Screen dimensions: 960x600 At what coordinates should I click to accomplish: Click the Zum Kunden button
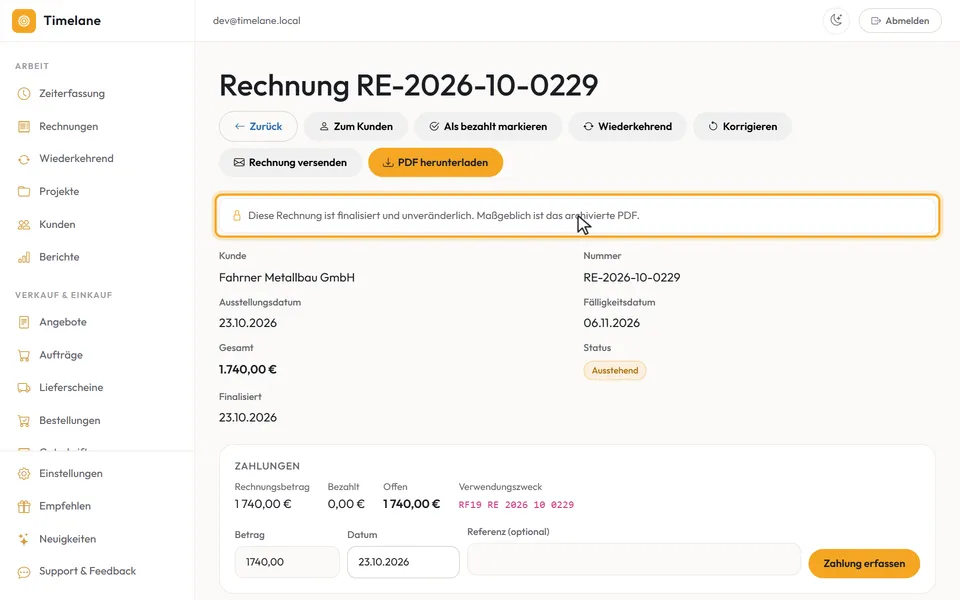[x=356, y=127]
